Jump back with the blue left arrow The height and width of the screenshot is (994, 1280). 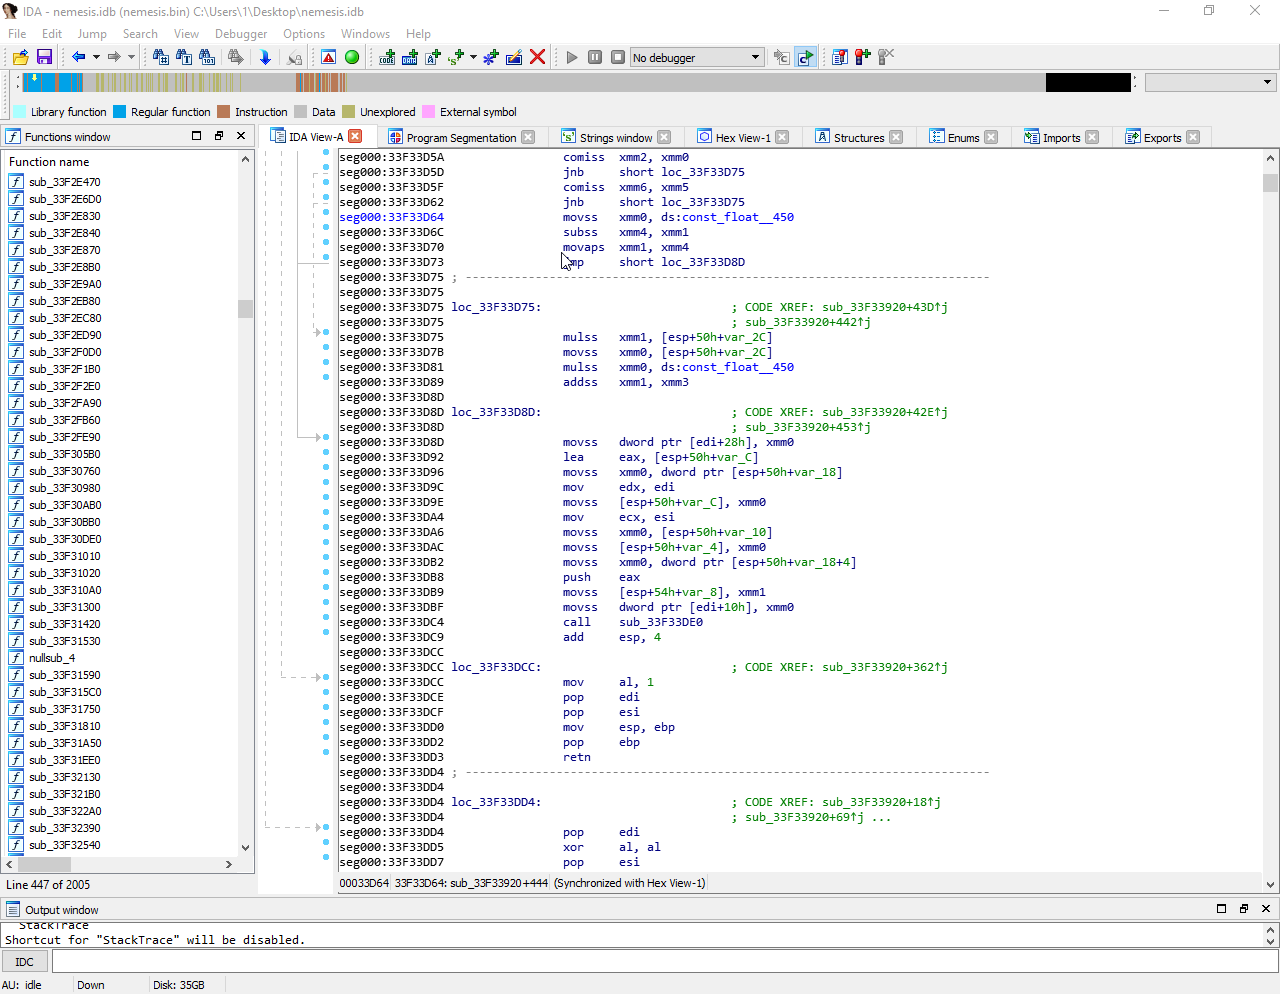[x=78, y=57]
